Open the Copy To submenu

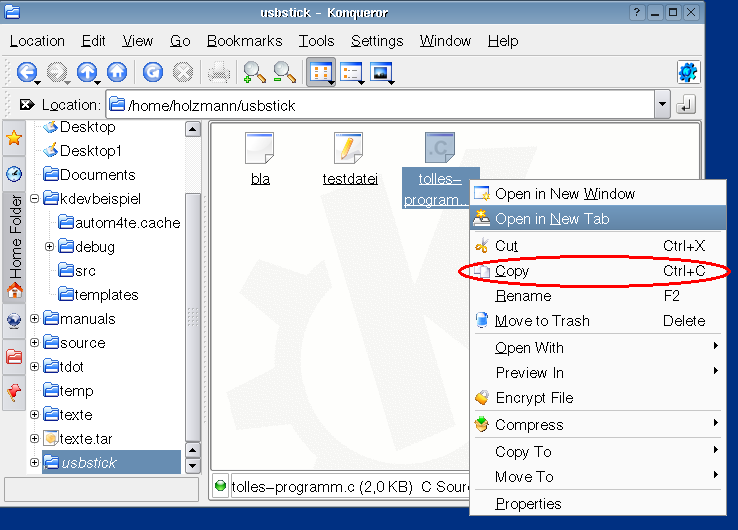tap(598, 452)
